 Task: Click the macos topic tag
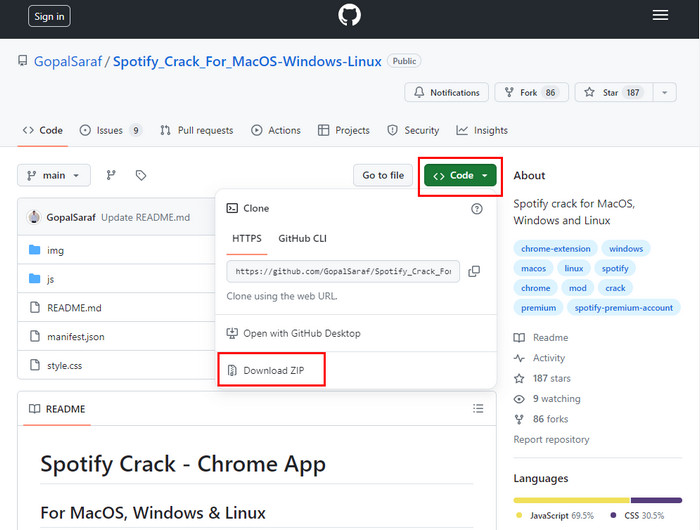(533, 268)
